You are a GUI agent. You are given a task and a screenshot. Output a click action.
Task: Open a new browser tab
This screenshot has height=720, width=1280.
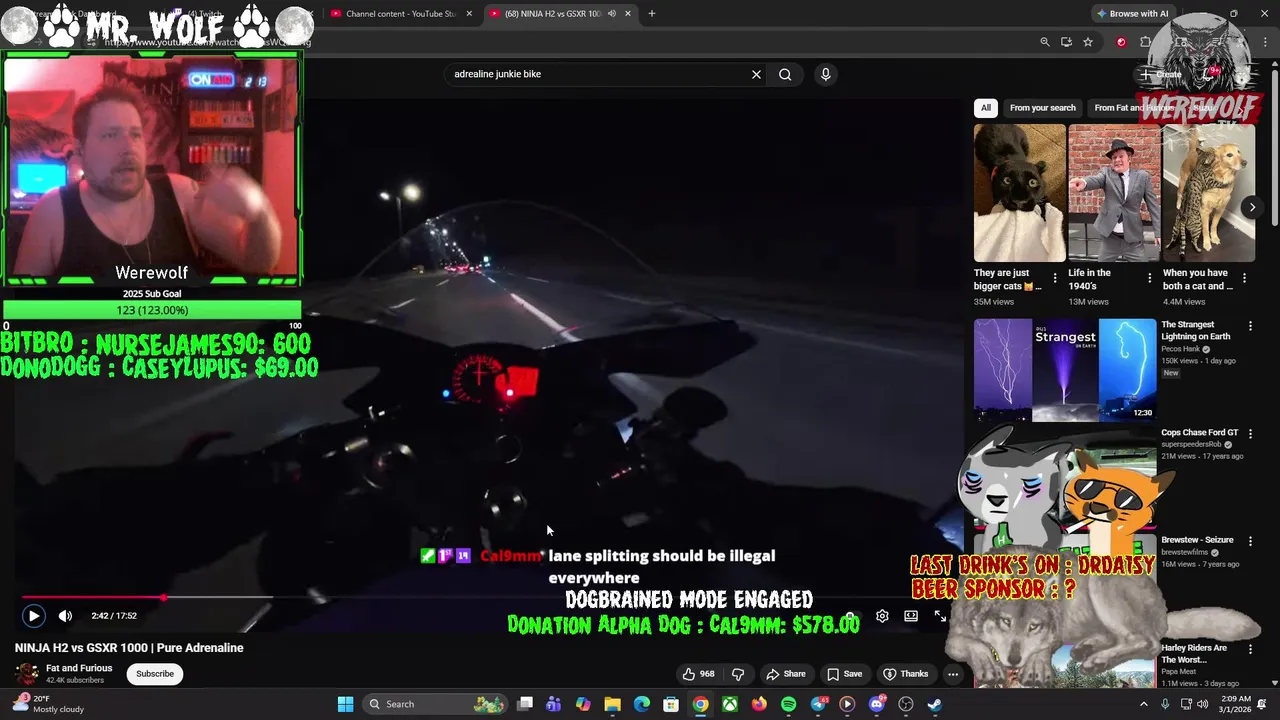point(651,14)
